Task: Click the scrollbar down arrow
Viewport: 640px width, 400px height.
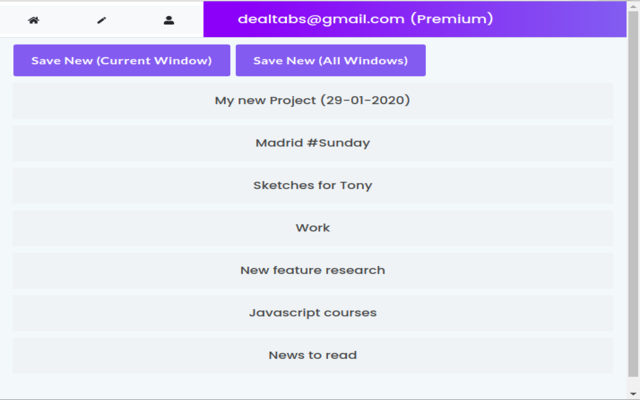Action: pos(633,394)
